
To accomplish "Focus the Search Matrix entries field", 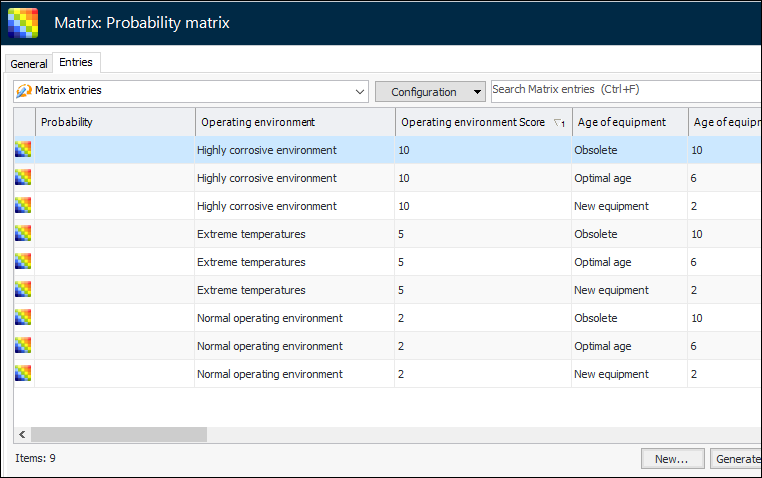I will click(x=625, y=90).
